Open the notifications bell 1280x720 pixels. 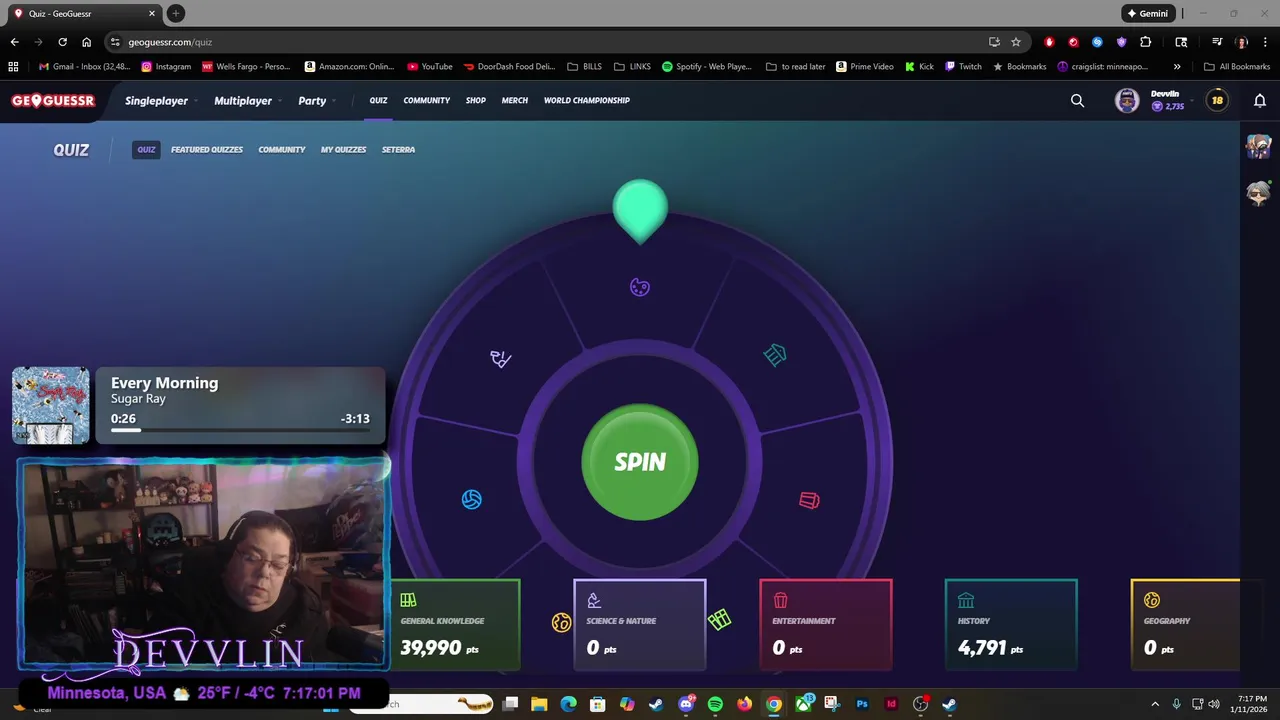coord(1260,100)
